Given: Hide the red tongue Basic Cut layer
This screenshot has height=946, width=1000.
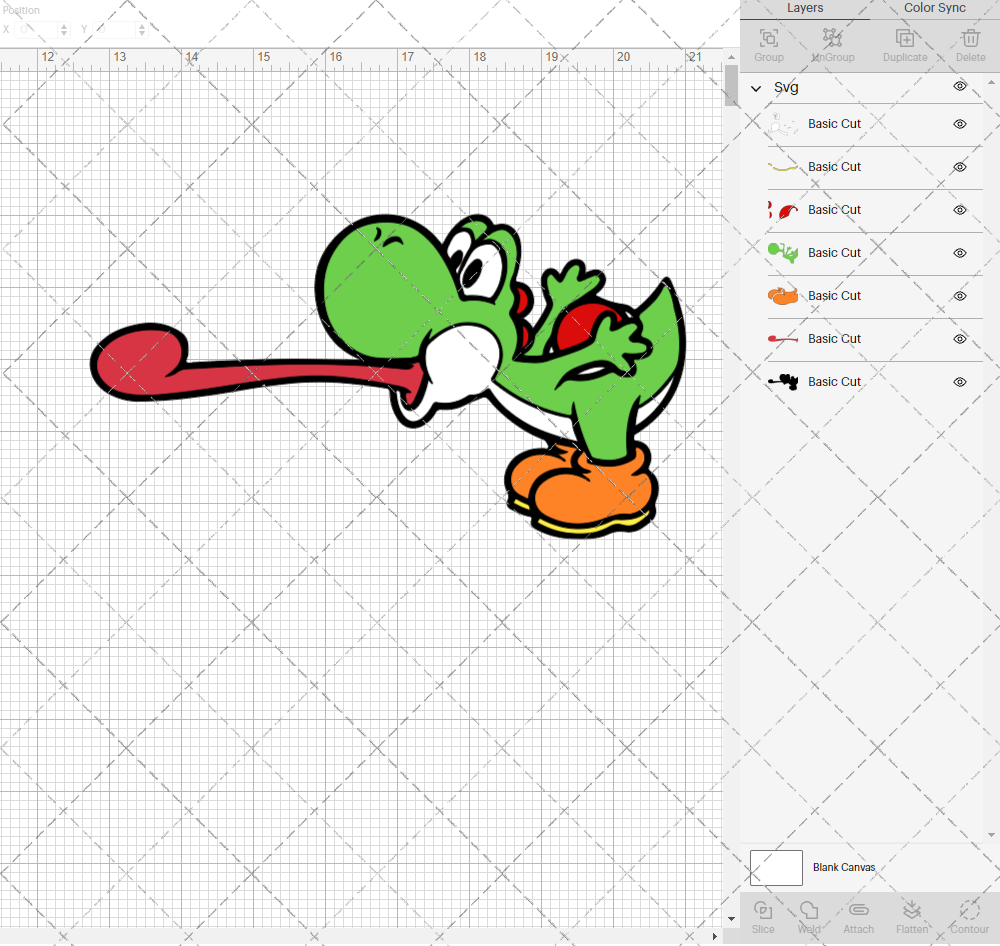Looking at the screenshot, I should tap(960, 339).
